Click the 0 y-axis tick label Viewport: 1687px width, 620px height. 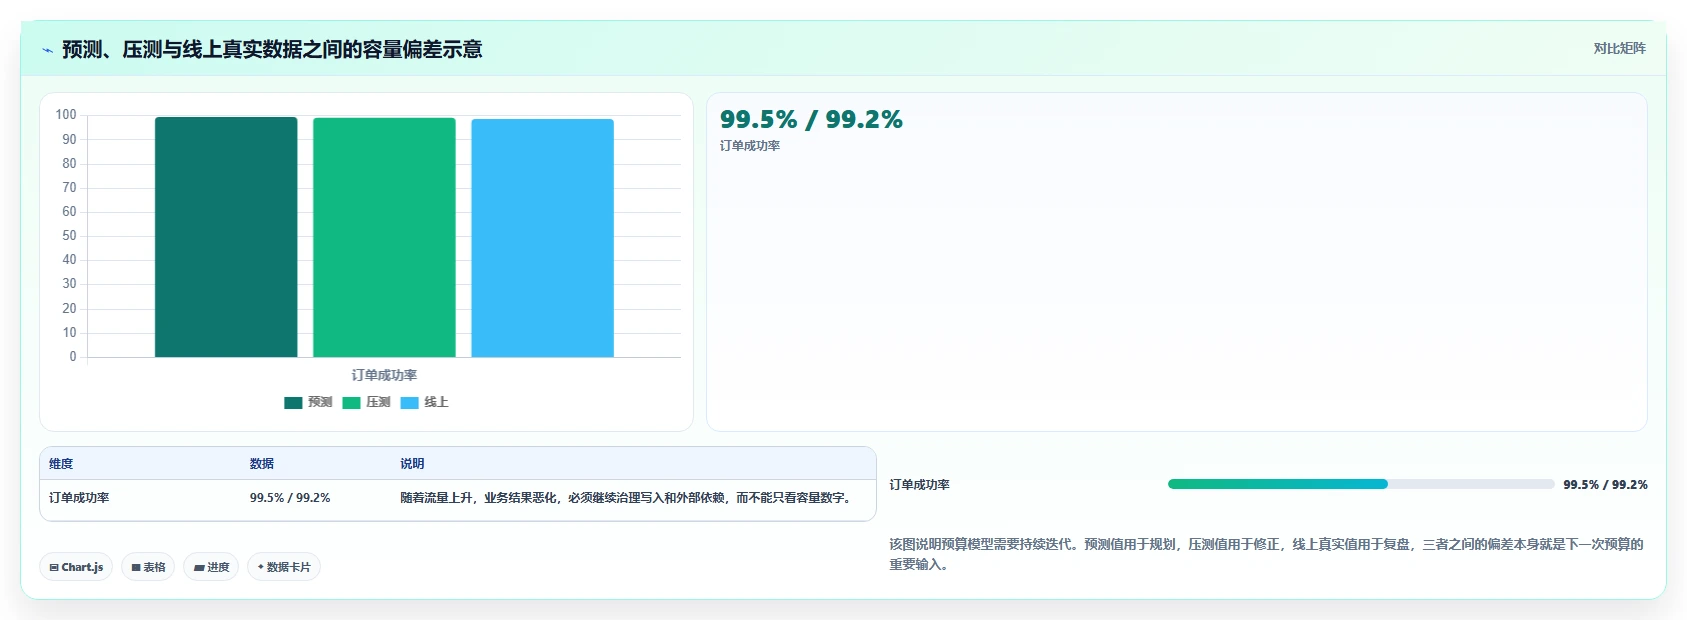point(73,357)
